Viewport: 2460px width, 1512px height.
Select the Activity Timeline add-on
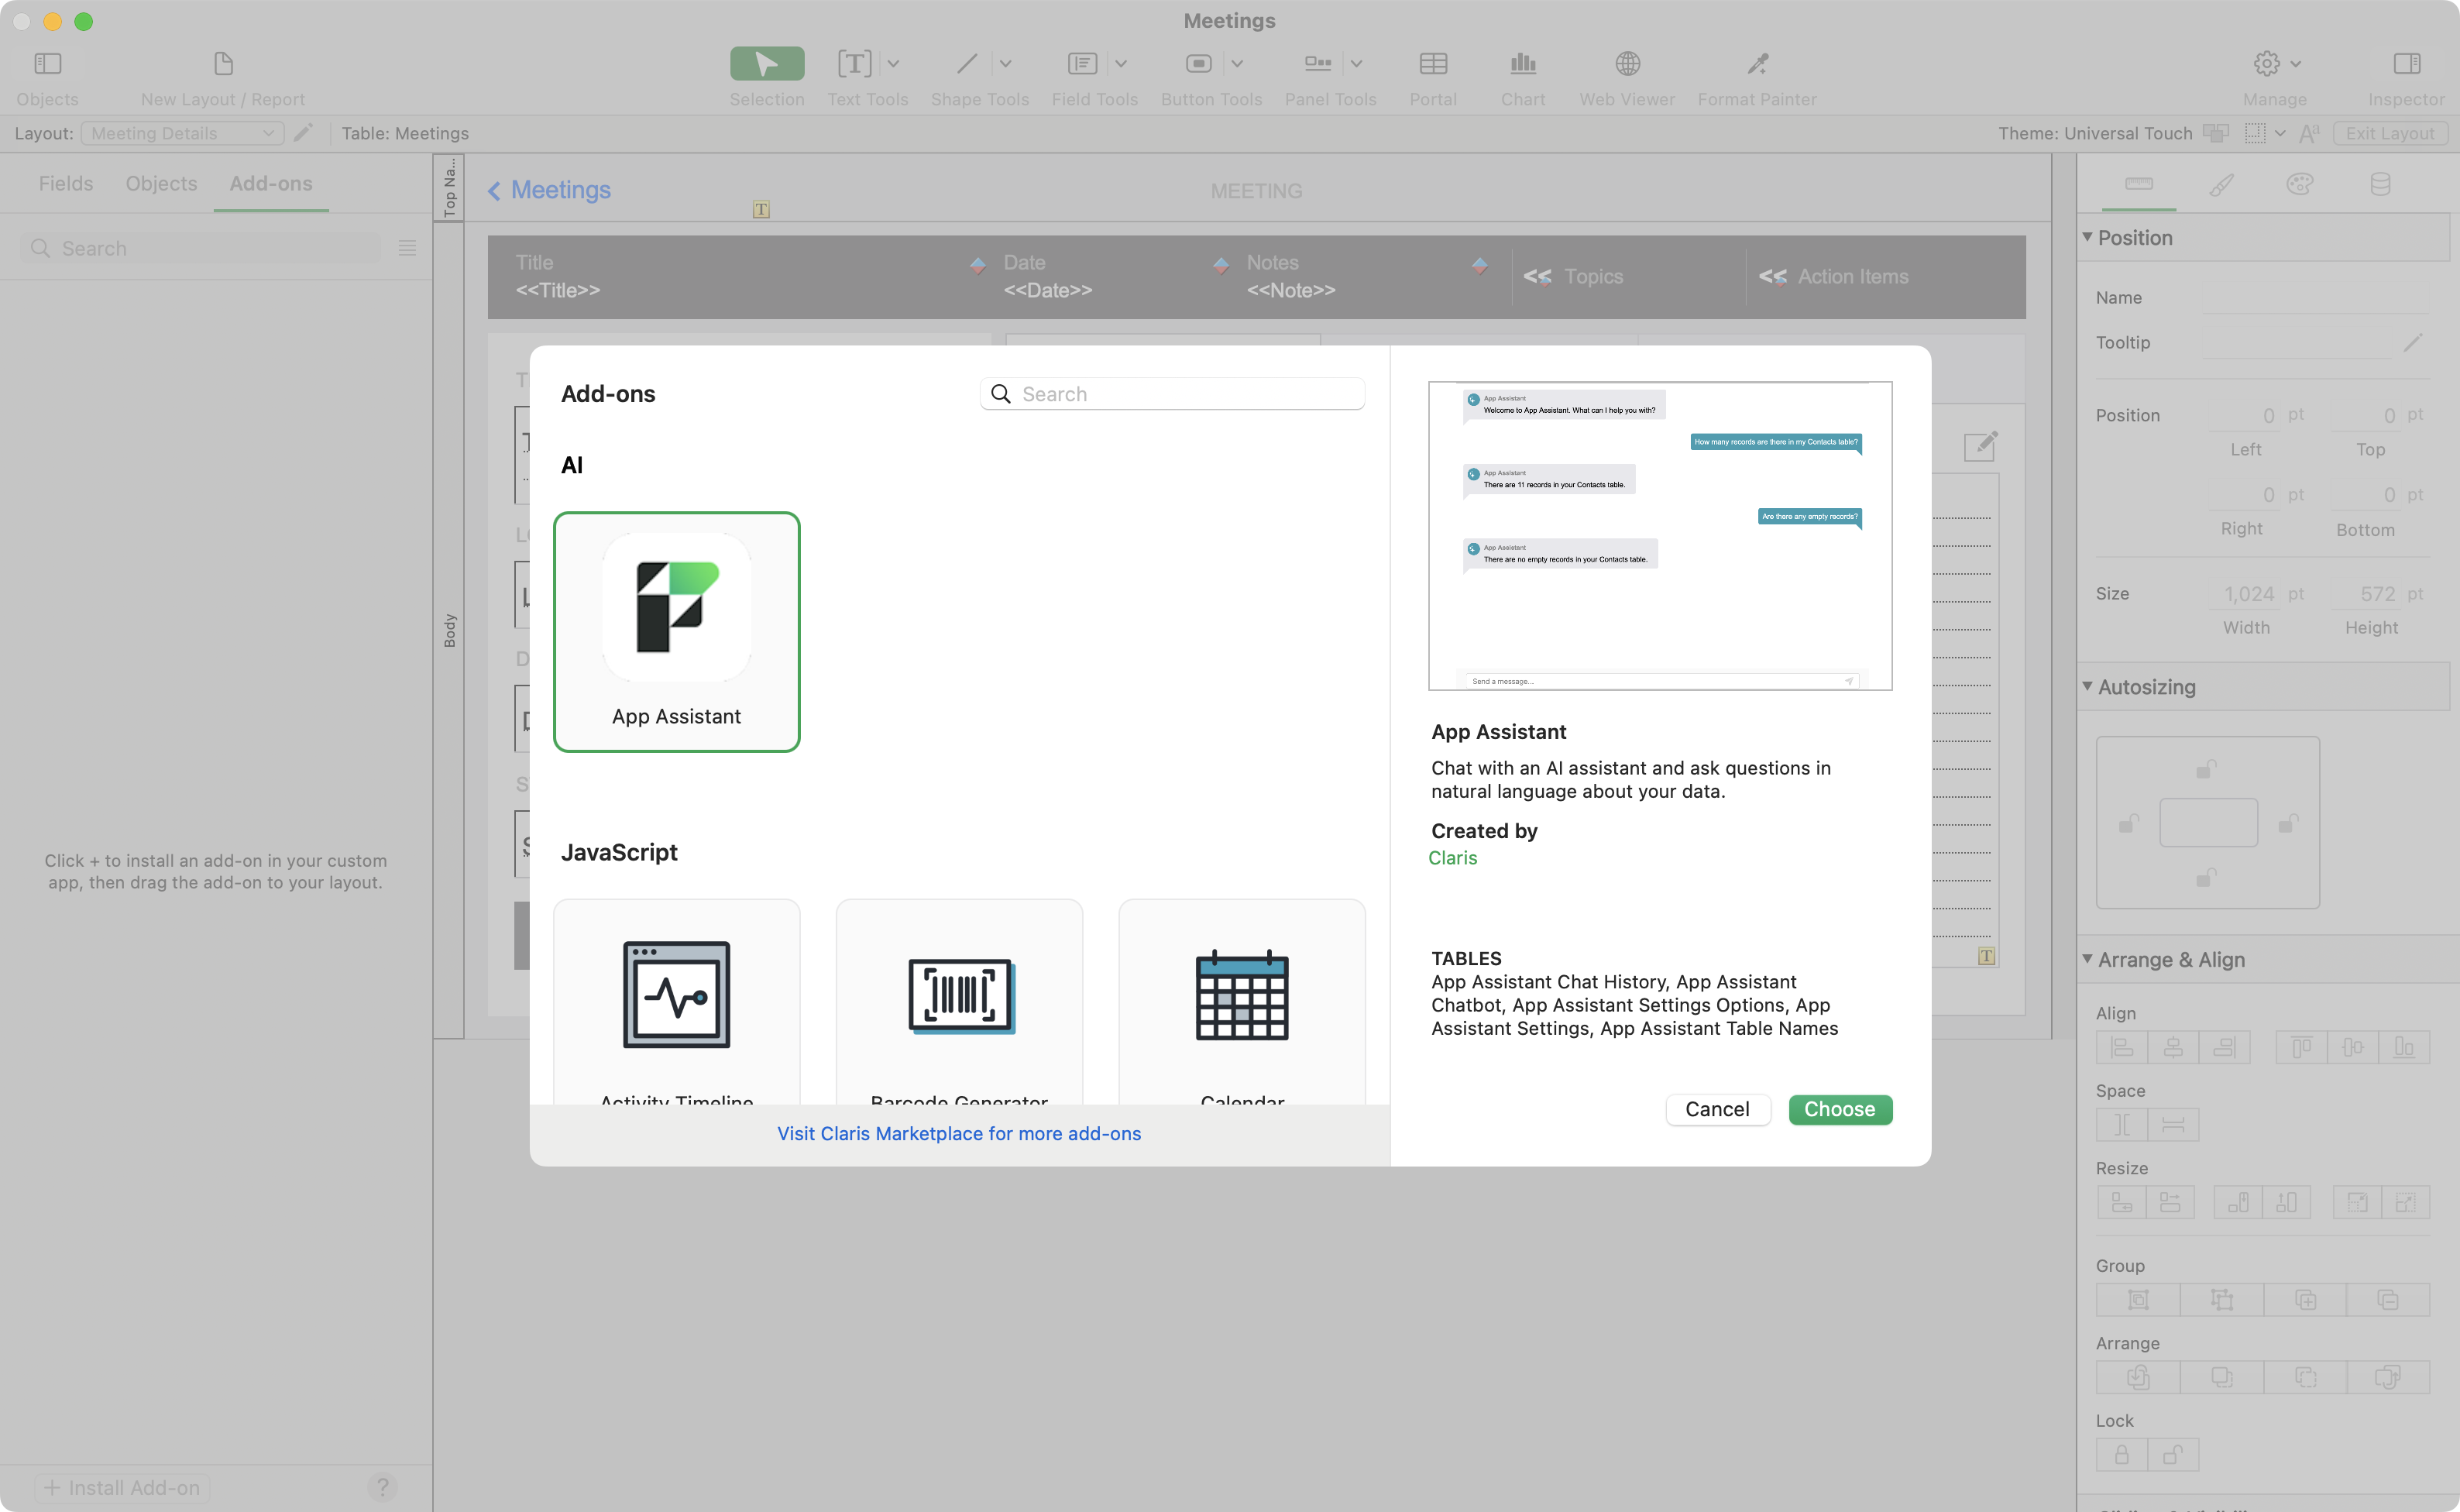[x=677, y=1001]
